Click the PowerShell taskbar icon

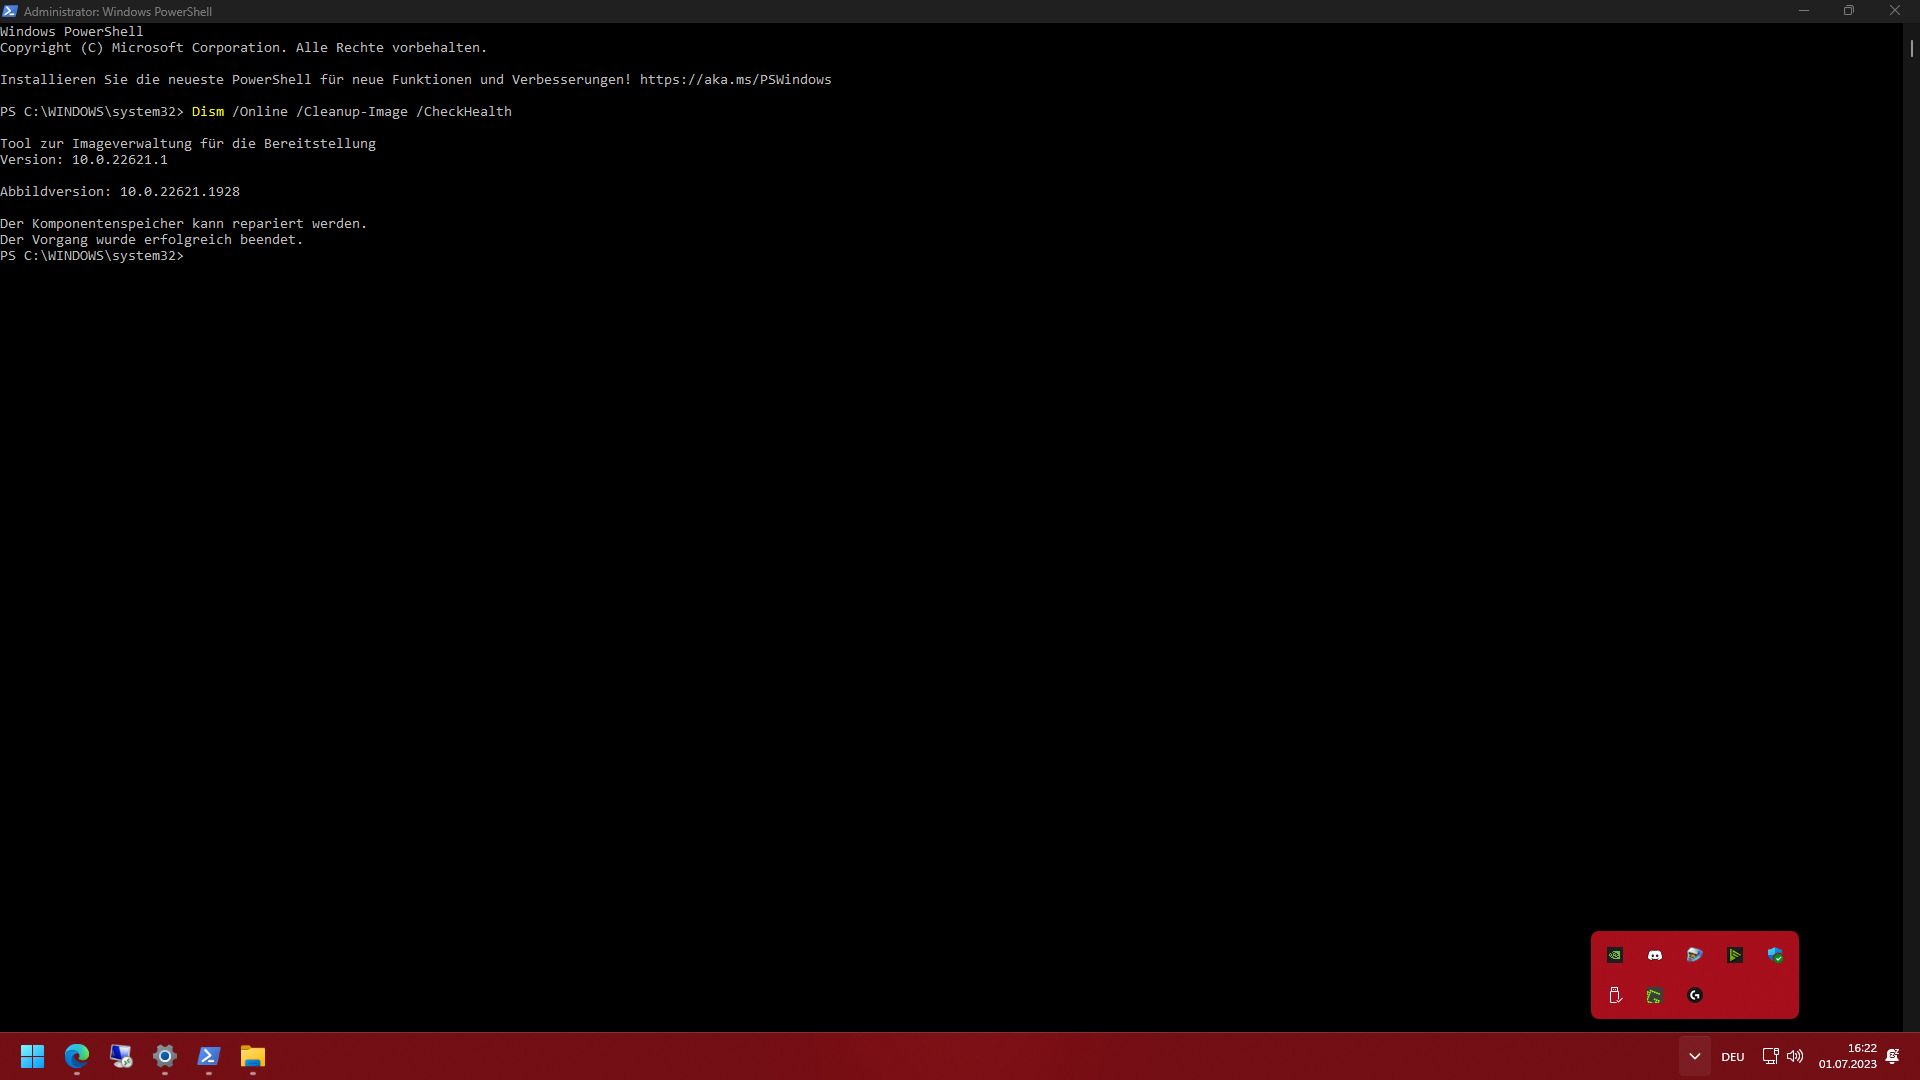[x=209, y=1056]
